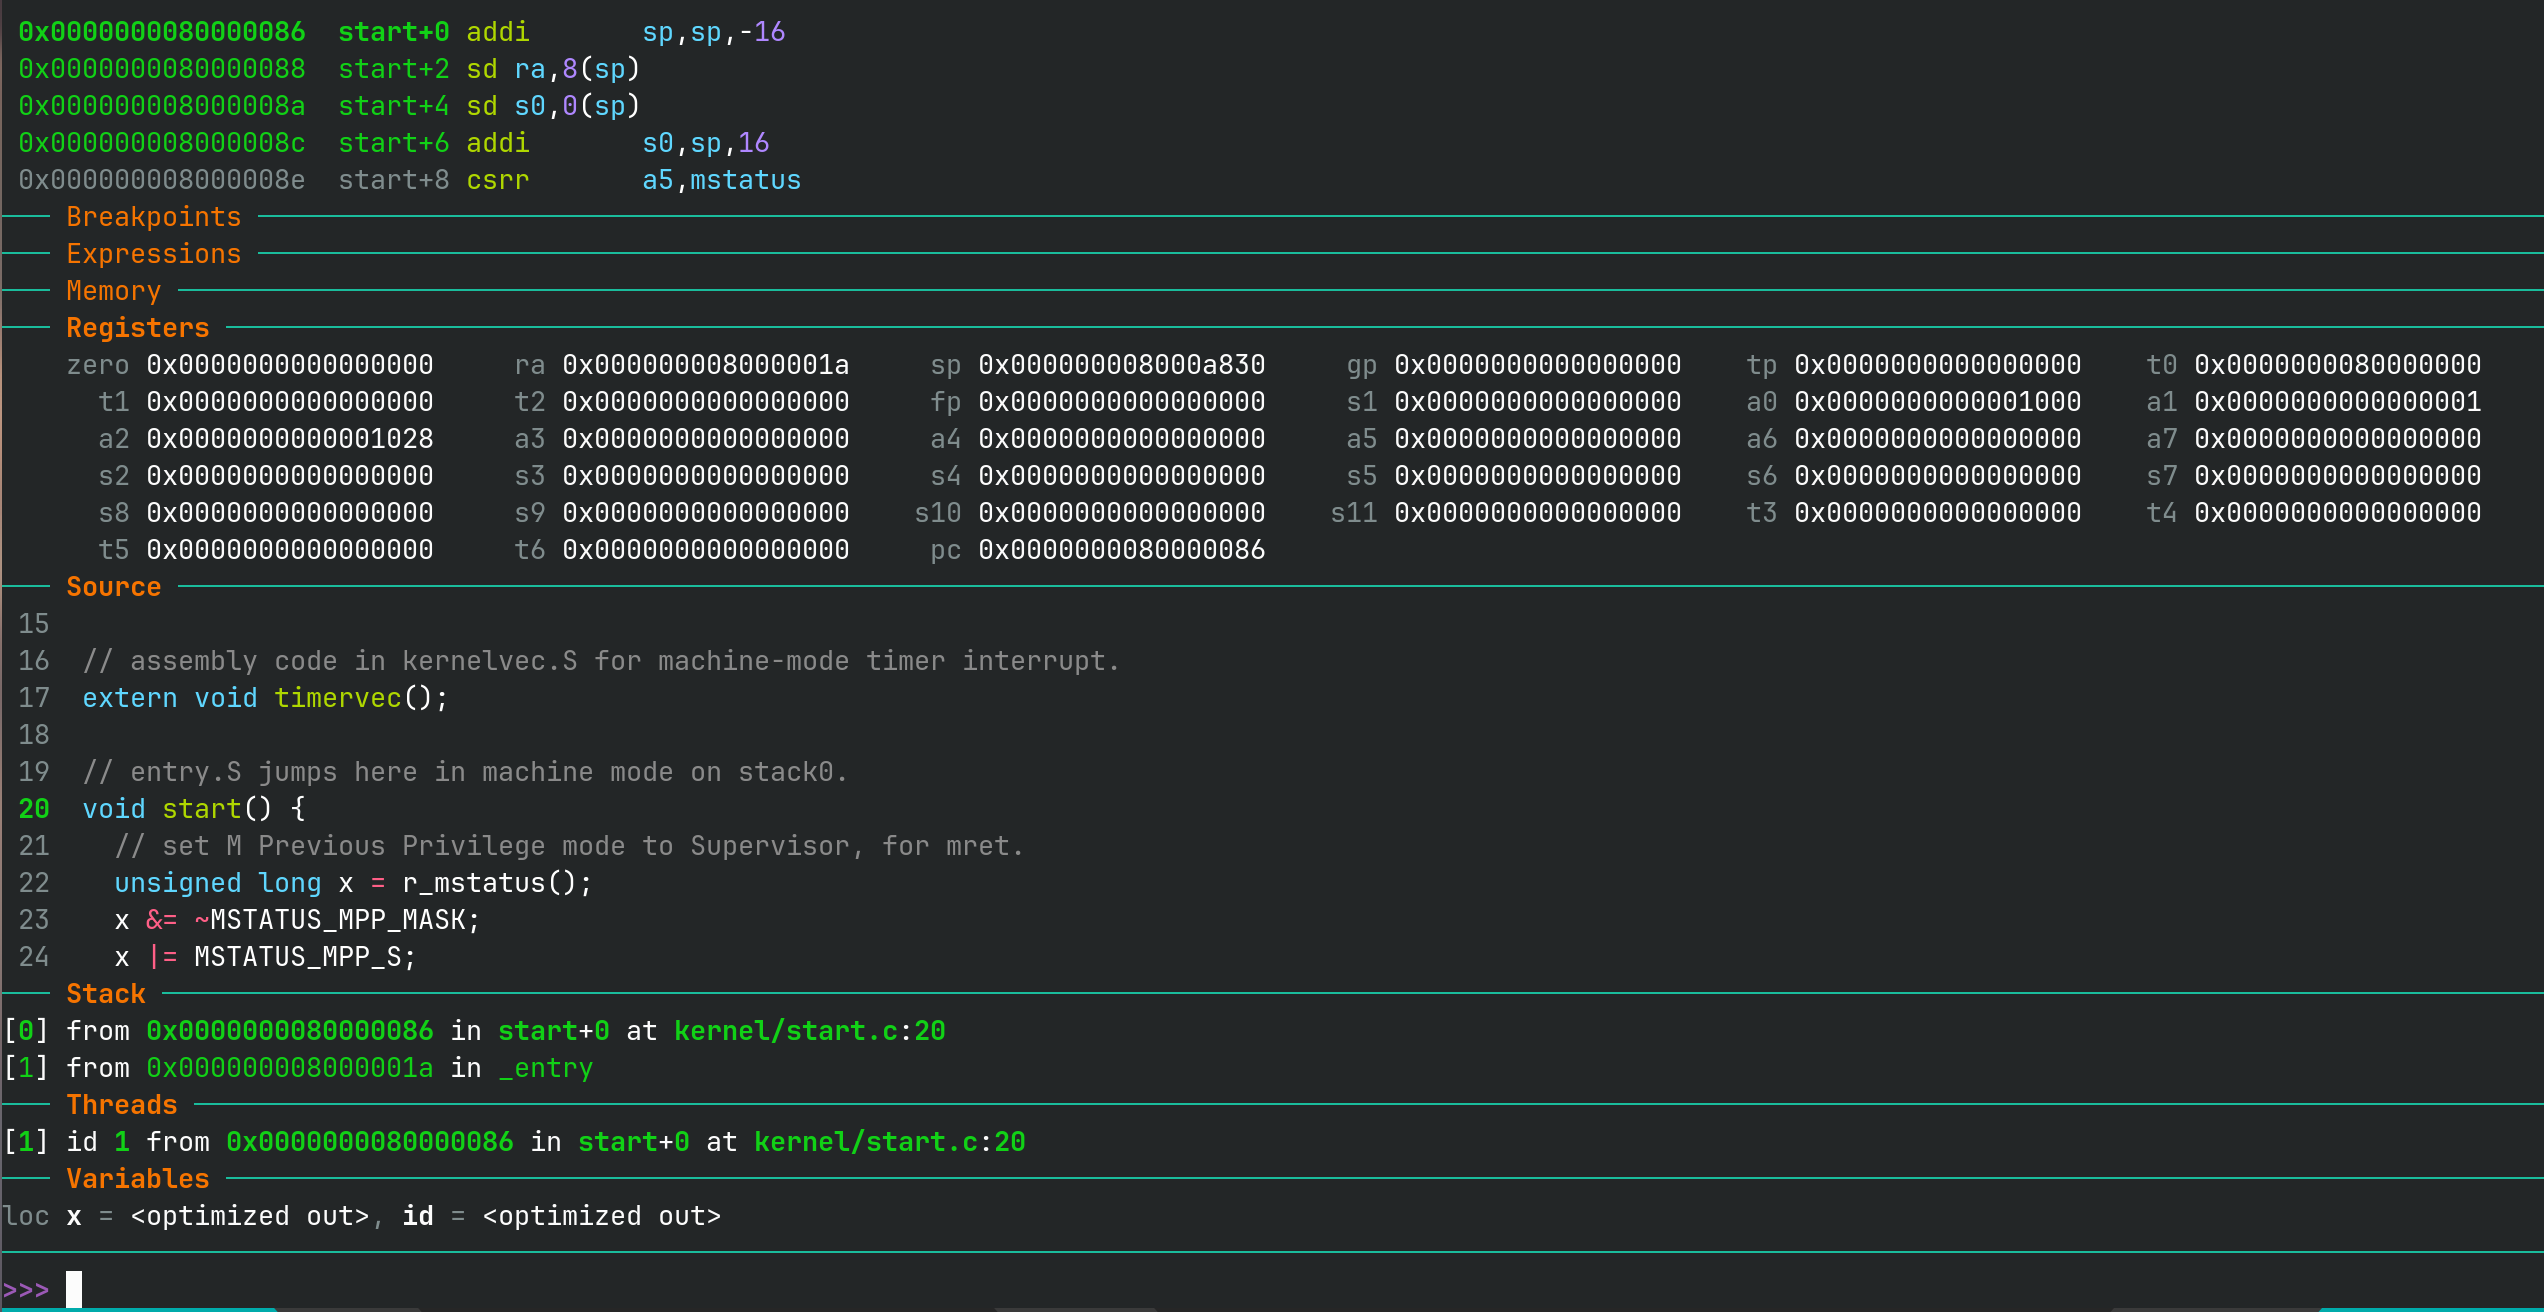The height and width of the screenshot is (1312, 2544).
Task: Click the Expressions section header
Action: click(x=153, y=254)
